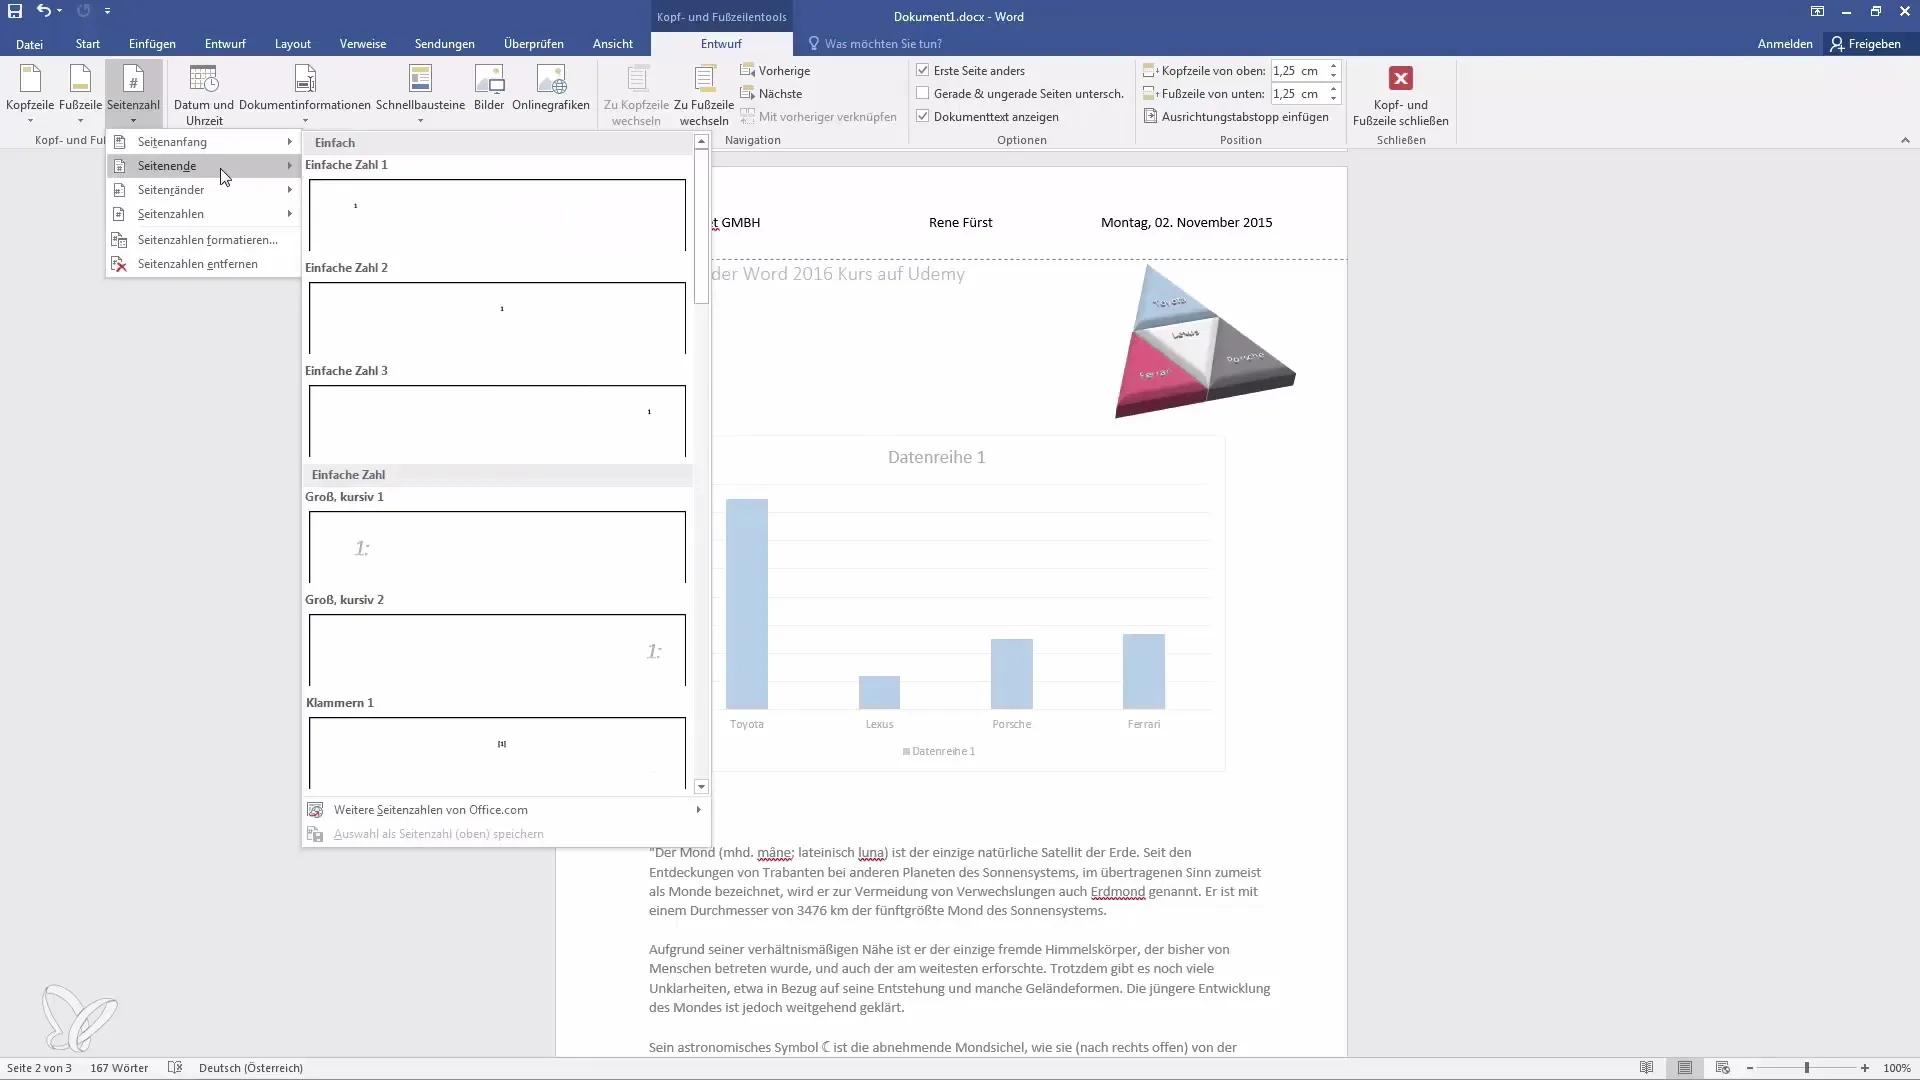Open the Layout tab
Image resolution: width=1920 pixels, height=1080 pixels.
pyautogui.click(x=293, y=44)
